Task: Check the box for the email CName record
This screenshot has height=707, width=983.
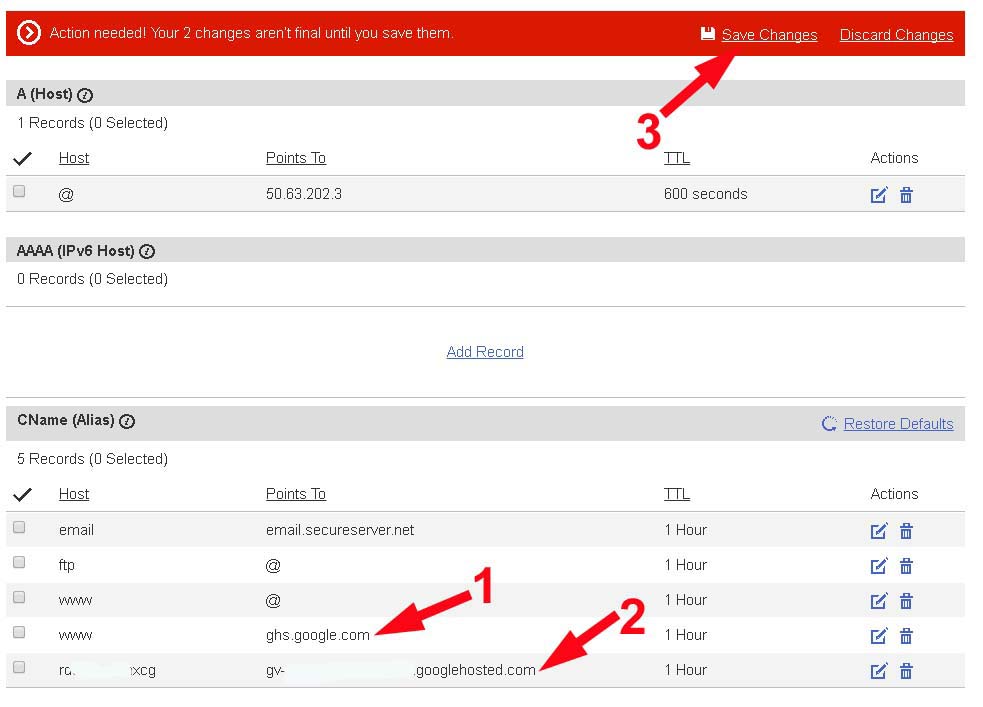Action: [x=19, y=528]
